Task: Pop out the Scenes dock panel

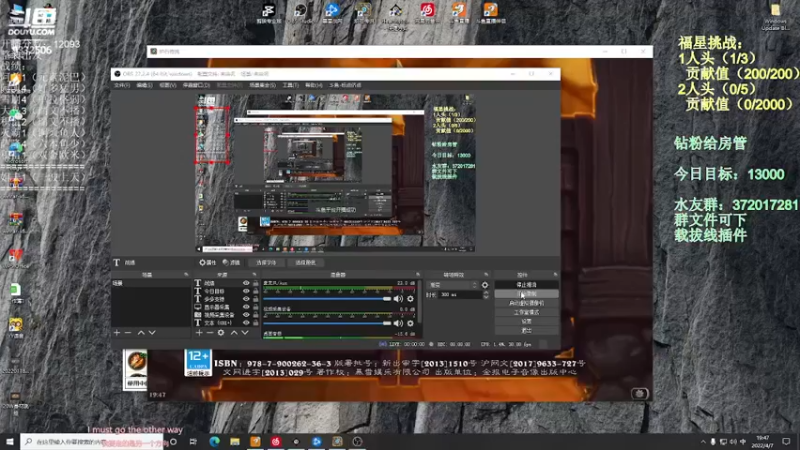Action: [x=186, y=274]
